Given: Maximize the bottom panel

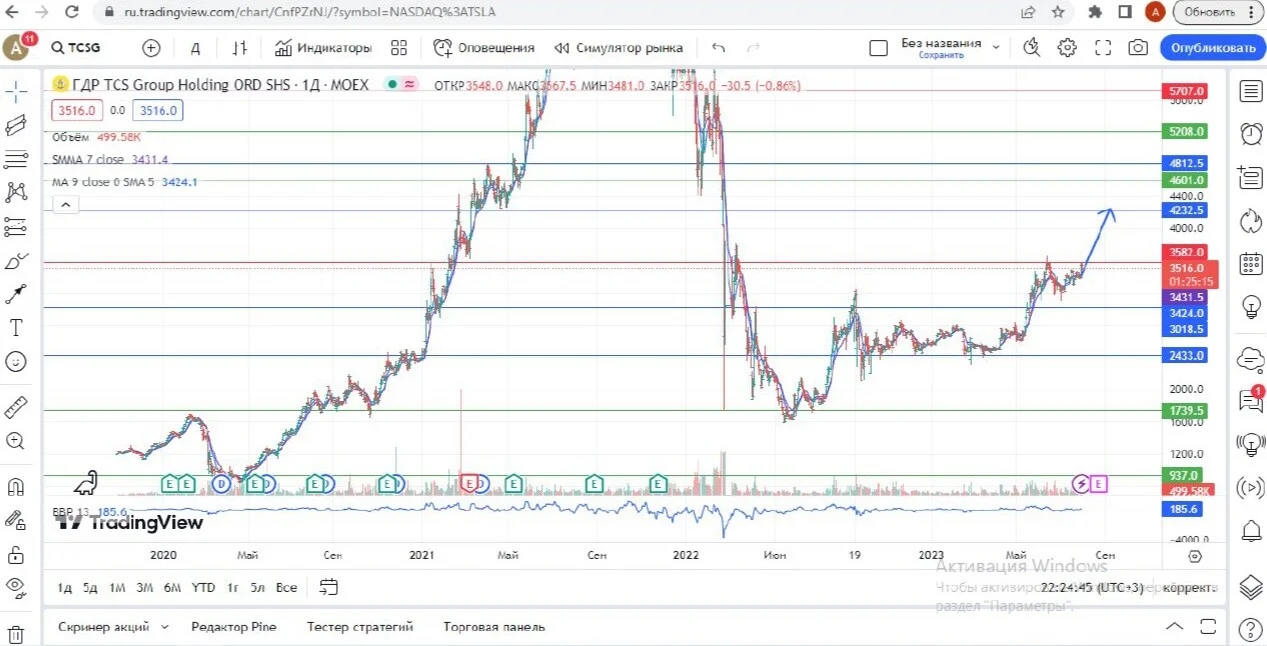Looking at the screenshot, I should [x=1208, y=627].
